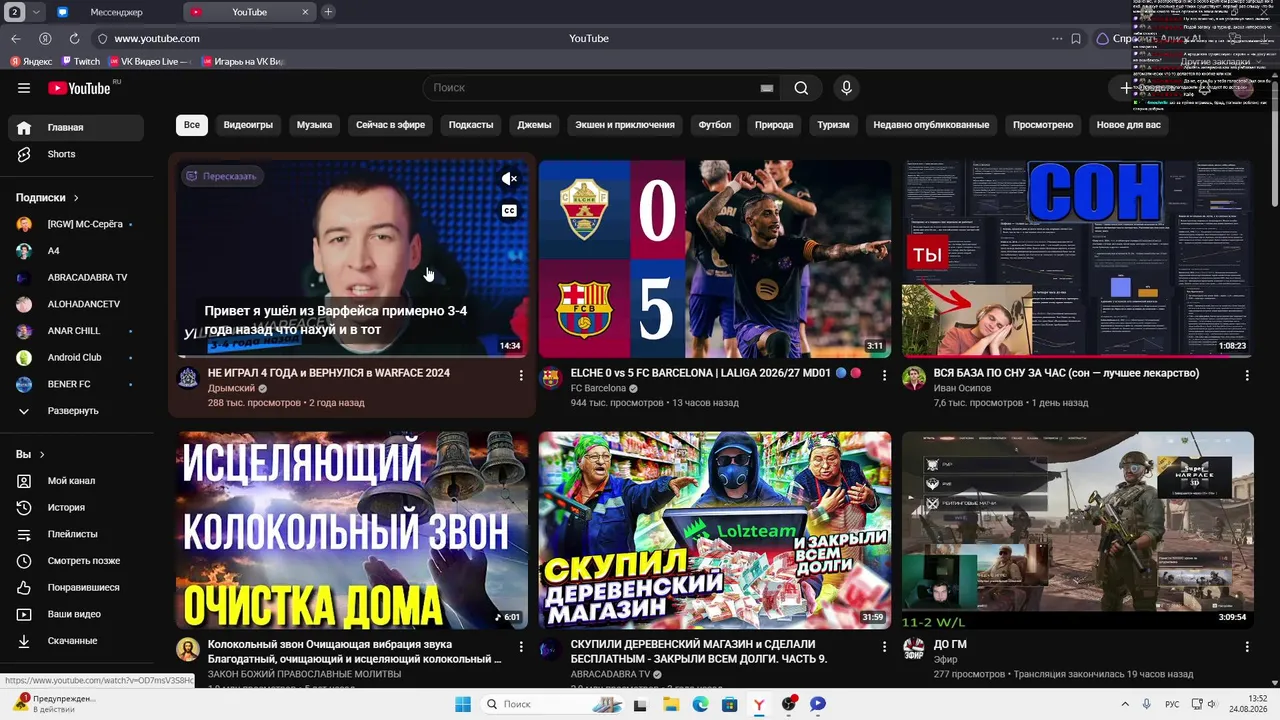
Task: Open the FC Barcelona channel avatar
Action: (x=551, y=378)
